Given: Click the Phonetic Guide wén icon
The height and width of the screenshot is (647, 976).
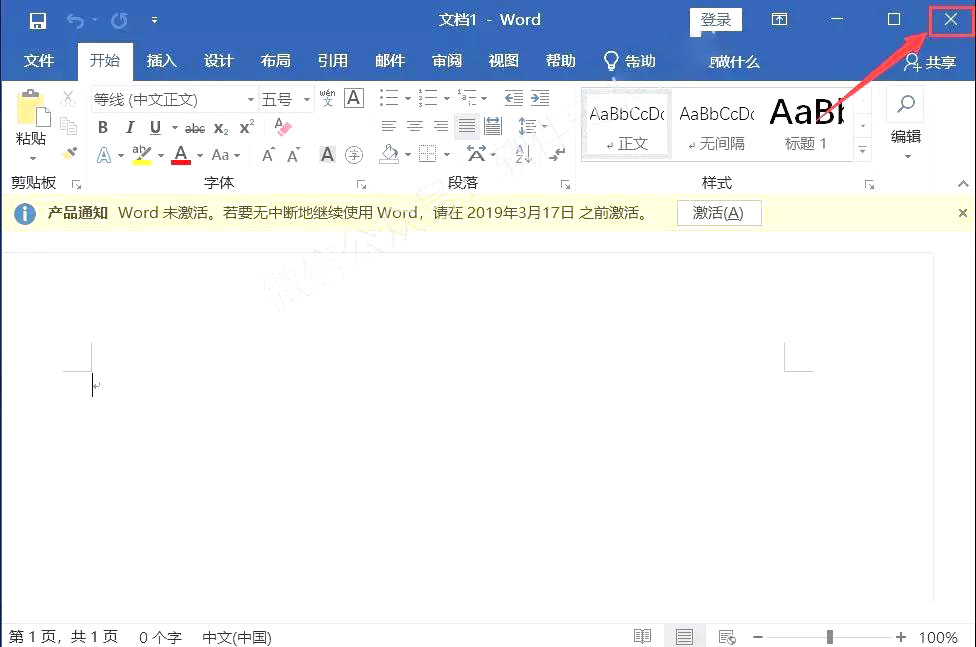Looking at the screenshot, I should point(327,98).
